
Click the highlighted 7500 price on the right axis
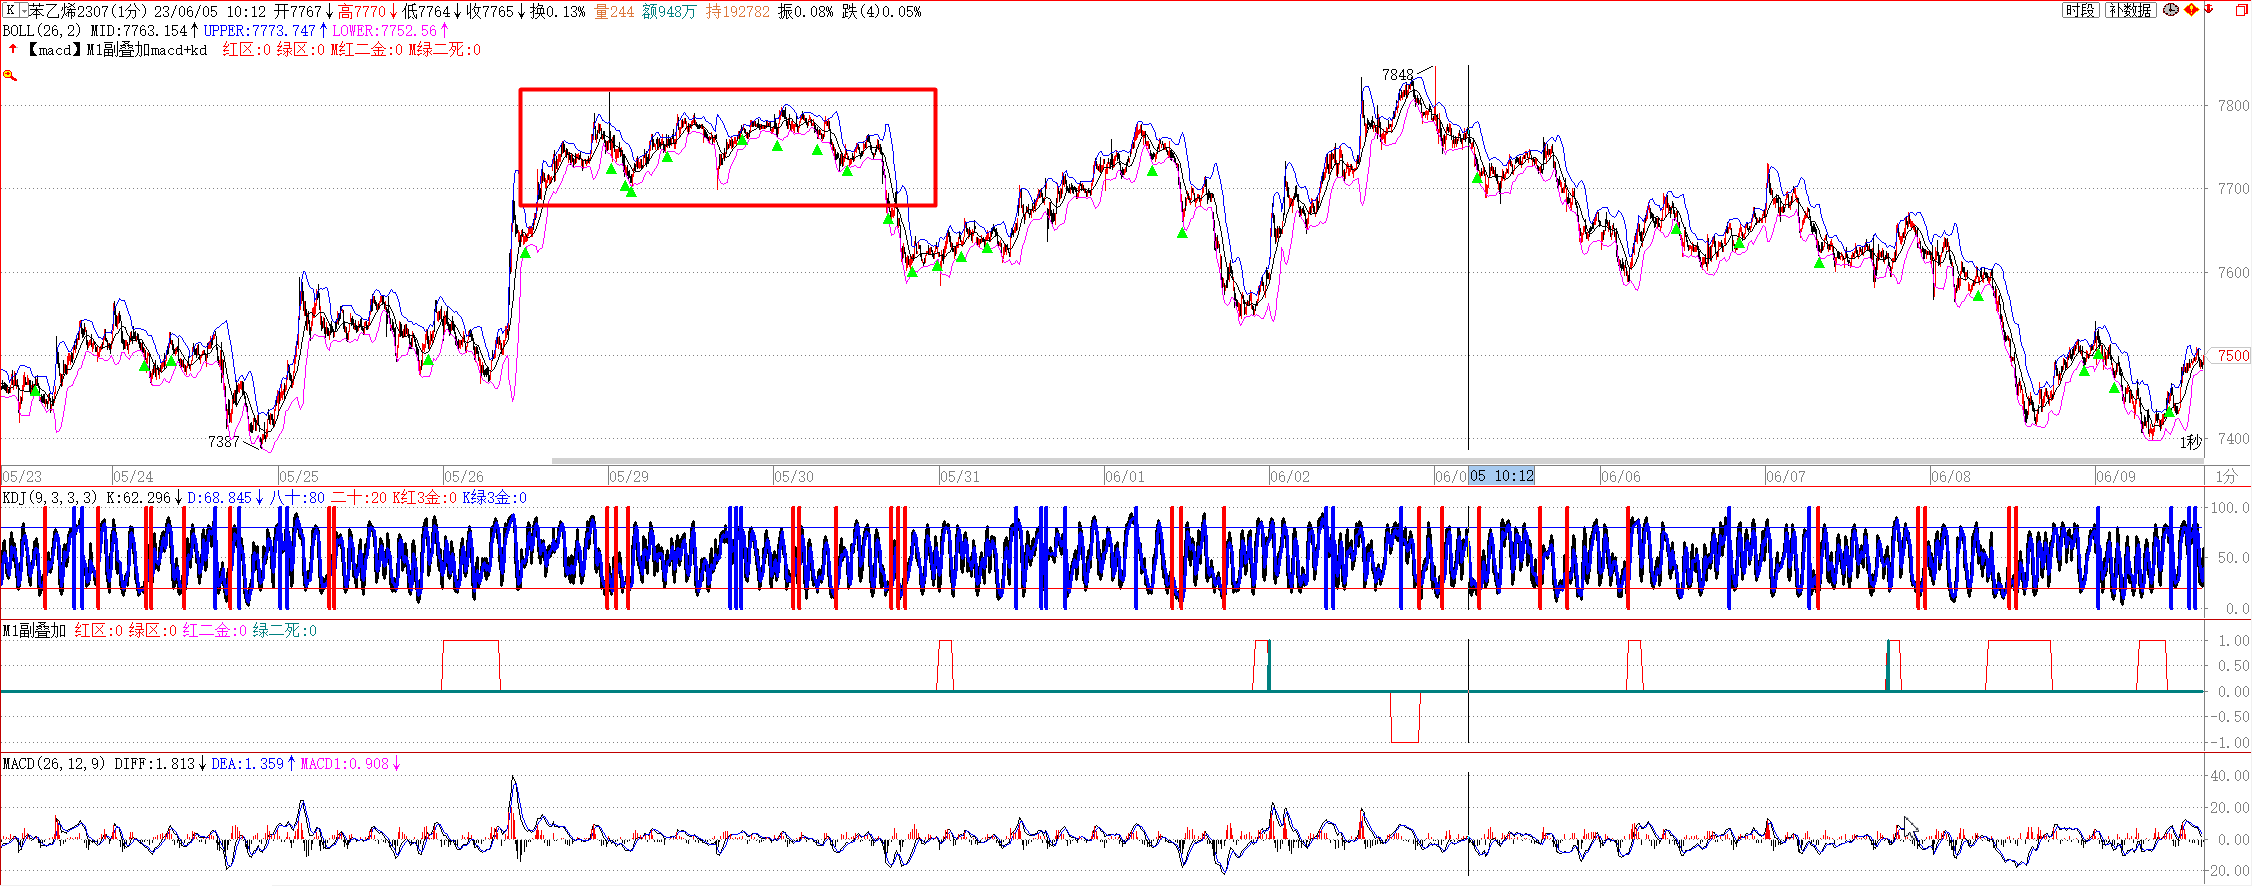coord(2232,356)
